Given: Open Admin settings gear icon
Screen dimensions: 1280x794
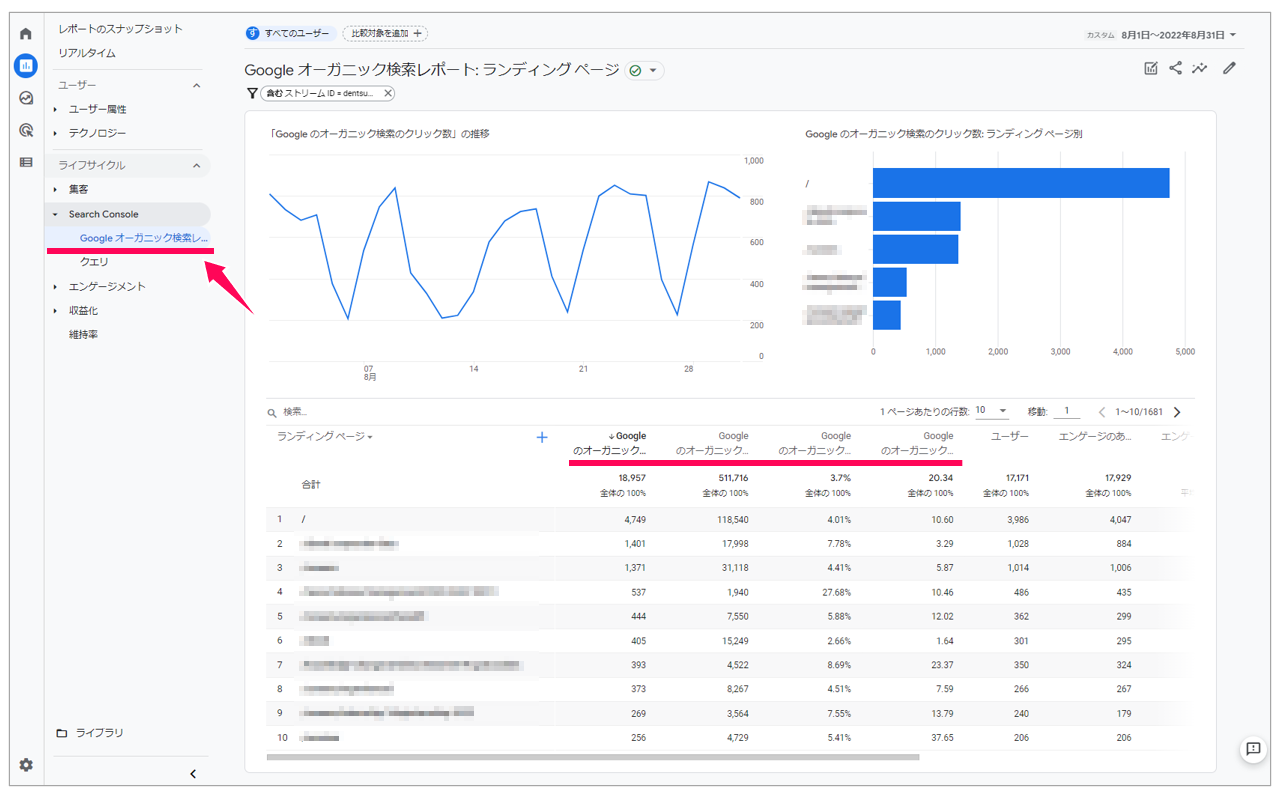Looking at the screenshot, I should (26, 765).
